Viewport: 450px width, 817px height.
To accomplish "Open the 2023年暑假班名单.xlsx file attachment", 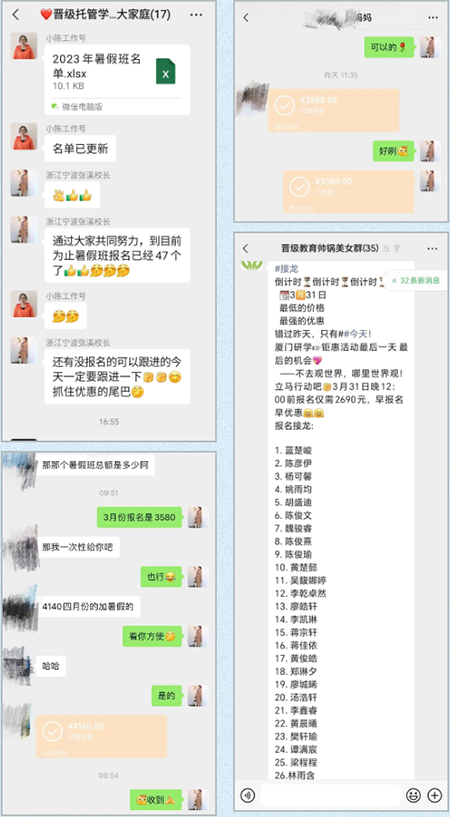I will tap(117, 79).
